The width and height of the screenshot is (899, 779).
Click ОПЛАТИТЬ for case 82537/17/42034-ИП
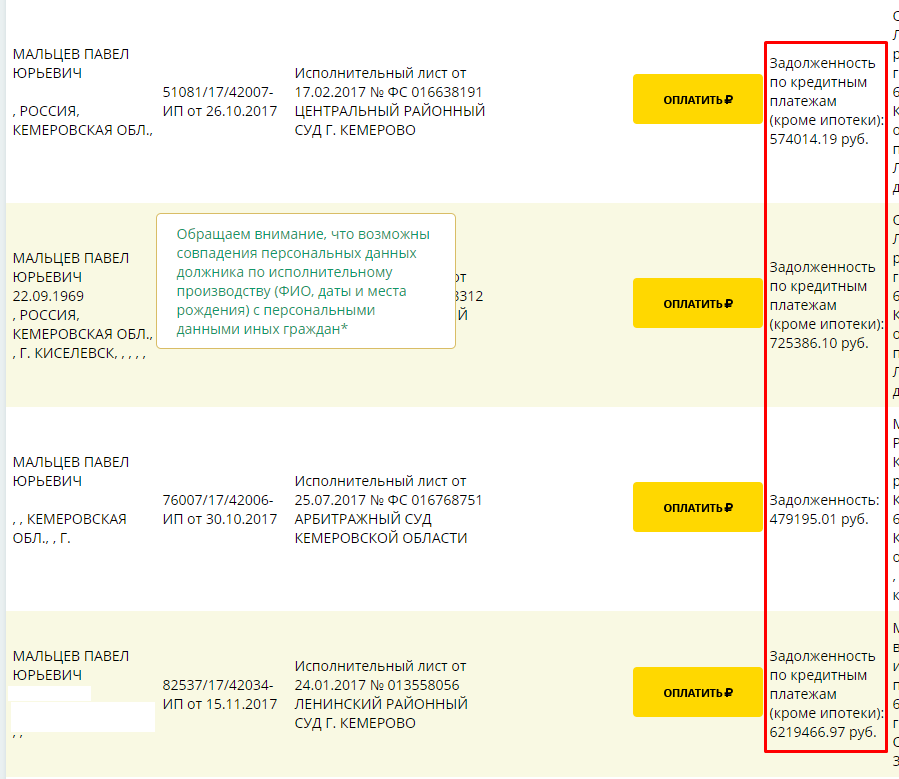(697, 692)
